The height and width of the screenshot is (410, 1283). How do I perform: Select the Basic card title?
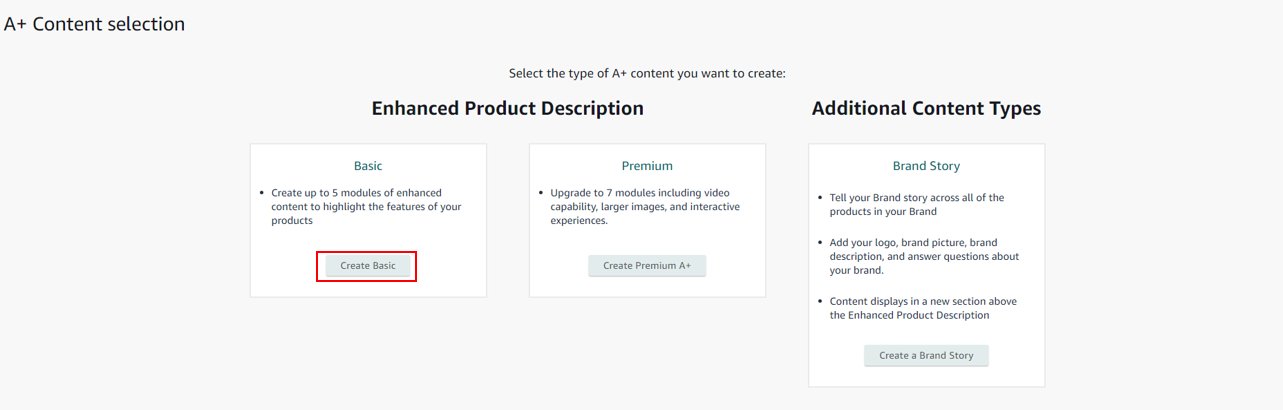pos(368,166)
